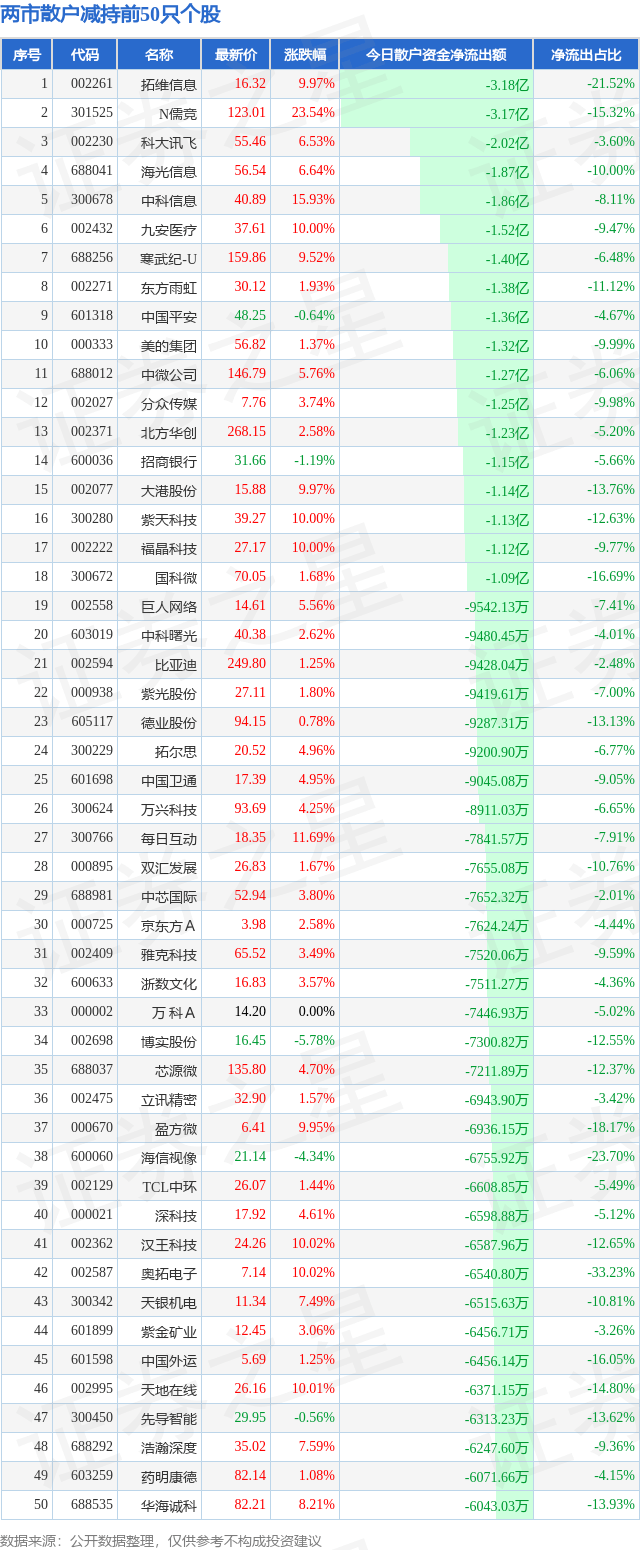
Task: Click the 代码 column header
Action: [85, 55]
